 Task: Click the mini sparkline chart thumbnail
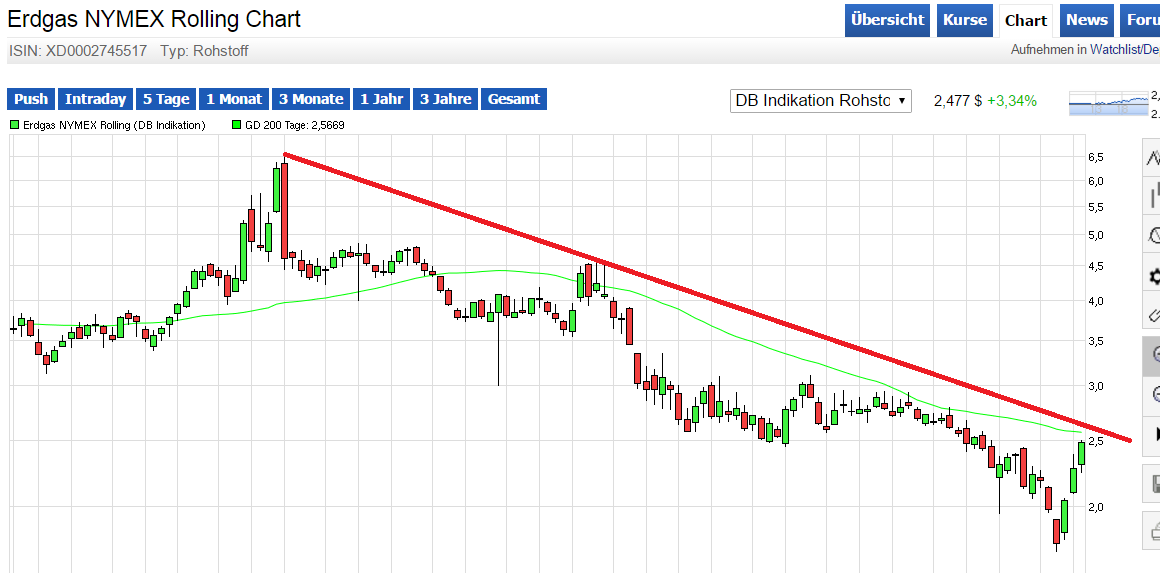1108,103
